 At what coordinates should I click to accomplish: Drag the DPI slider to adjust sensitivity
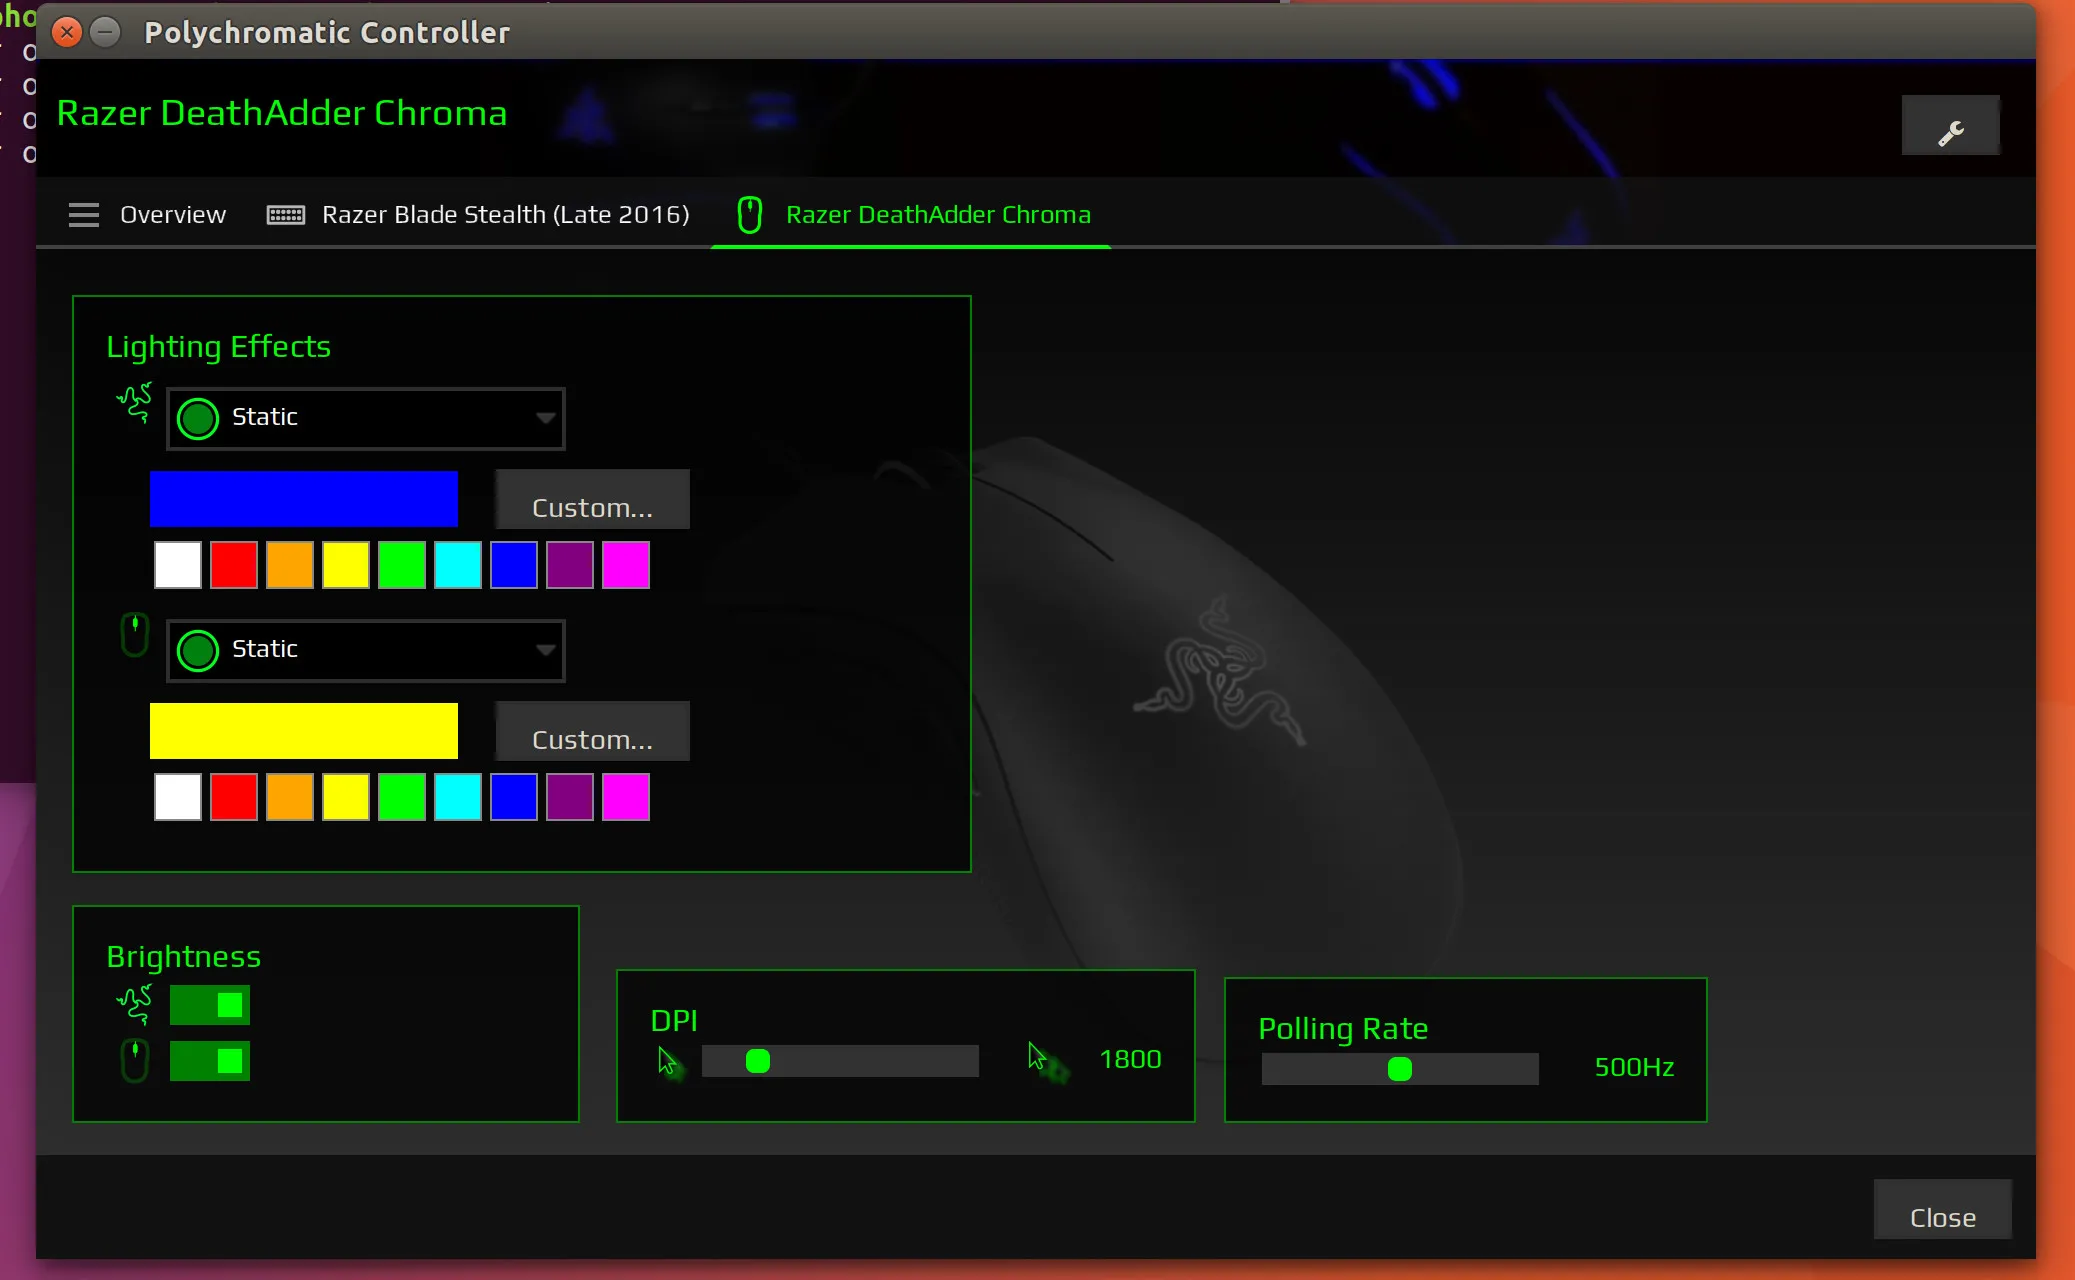(759, 1059)
